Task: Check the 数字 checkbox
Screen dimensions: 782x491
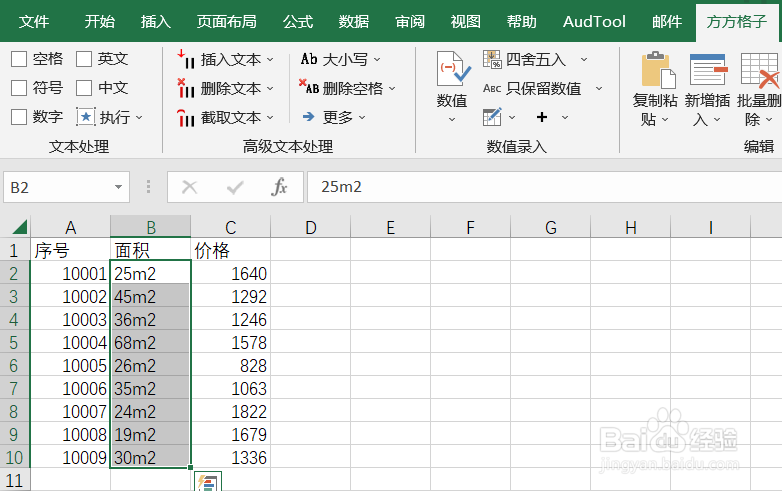Action: (x=19, y=117)
